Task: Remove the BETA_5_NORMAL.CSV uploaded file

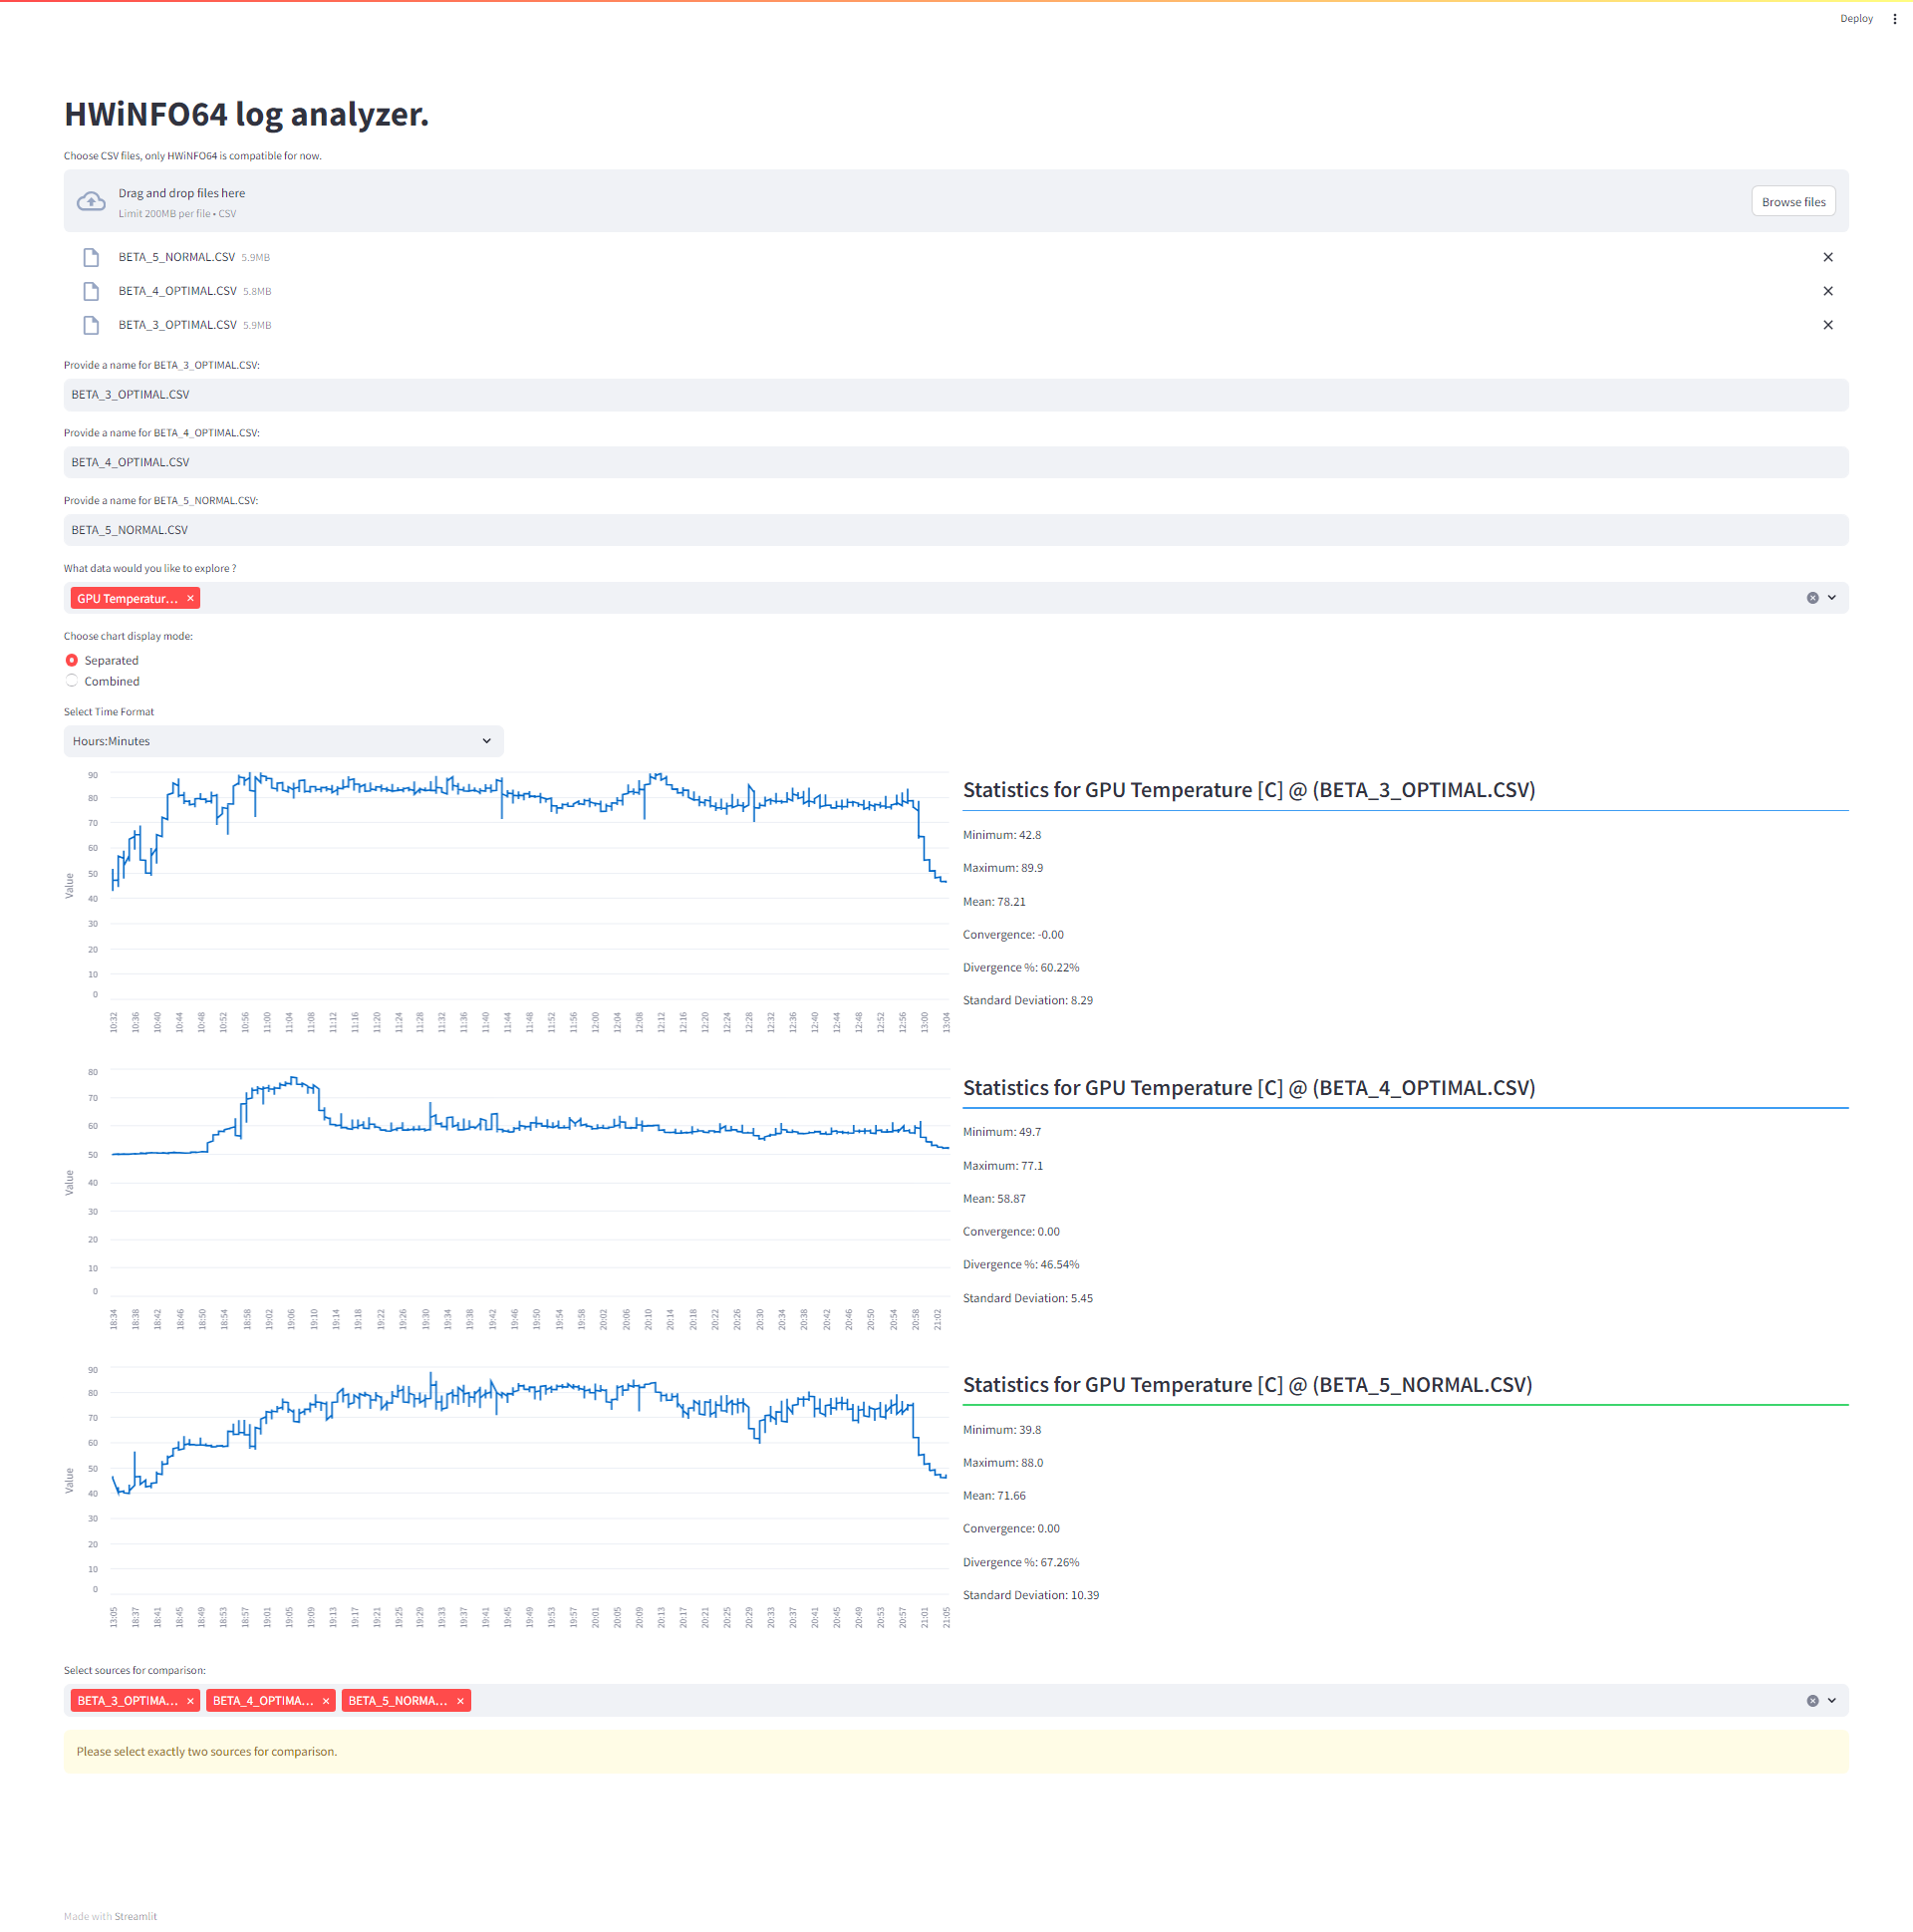Action: 1827,257
